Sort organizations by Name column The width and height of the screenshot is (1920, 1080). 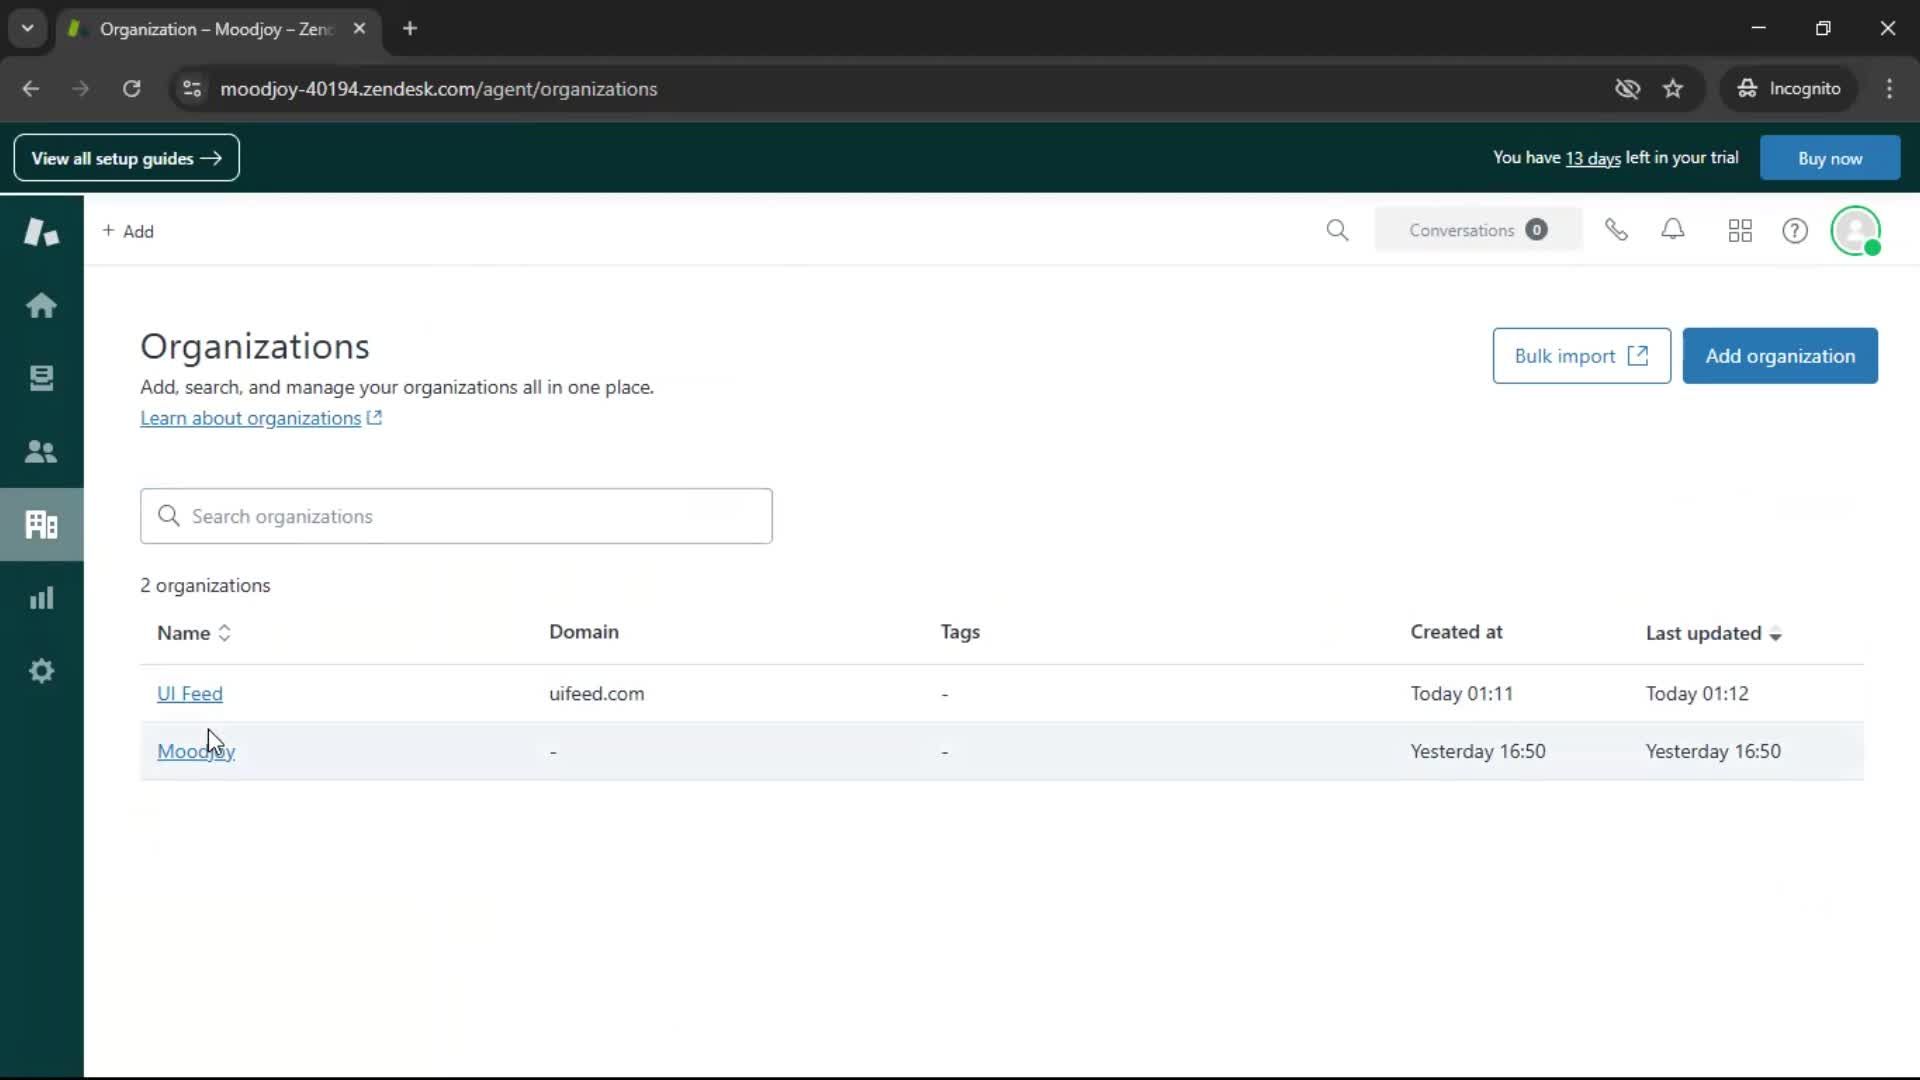pyautogui.click(x=194, y=633)
